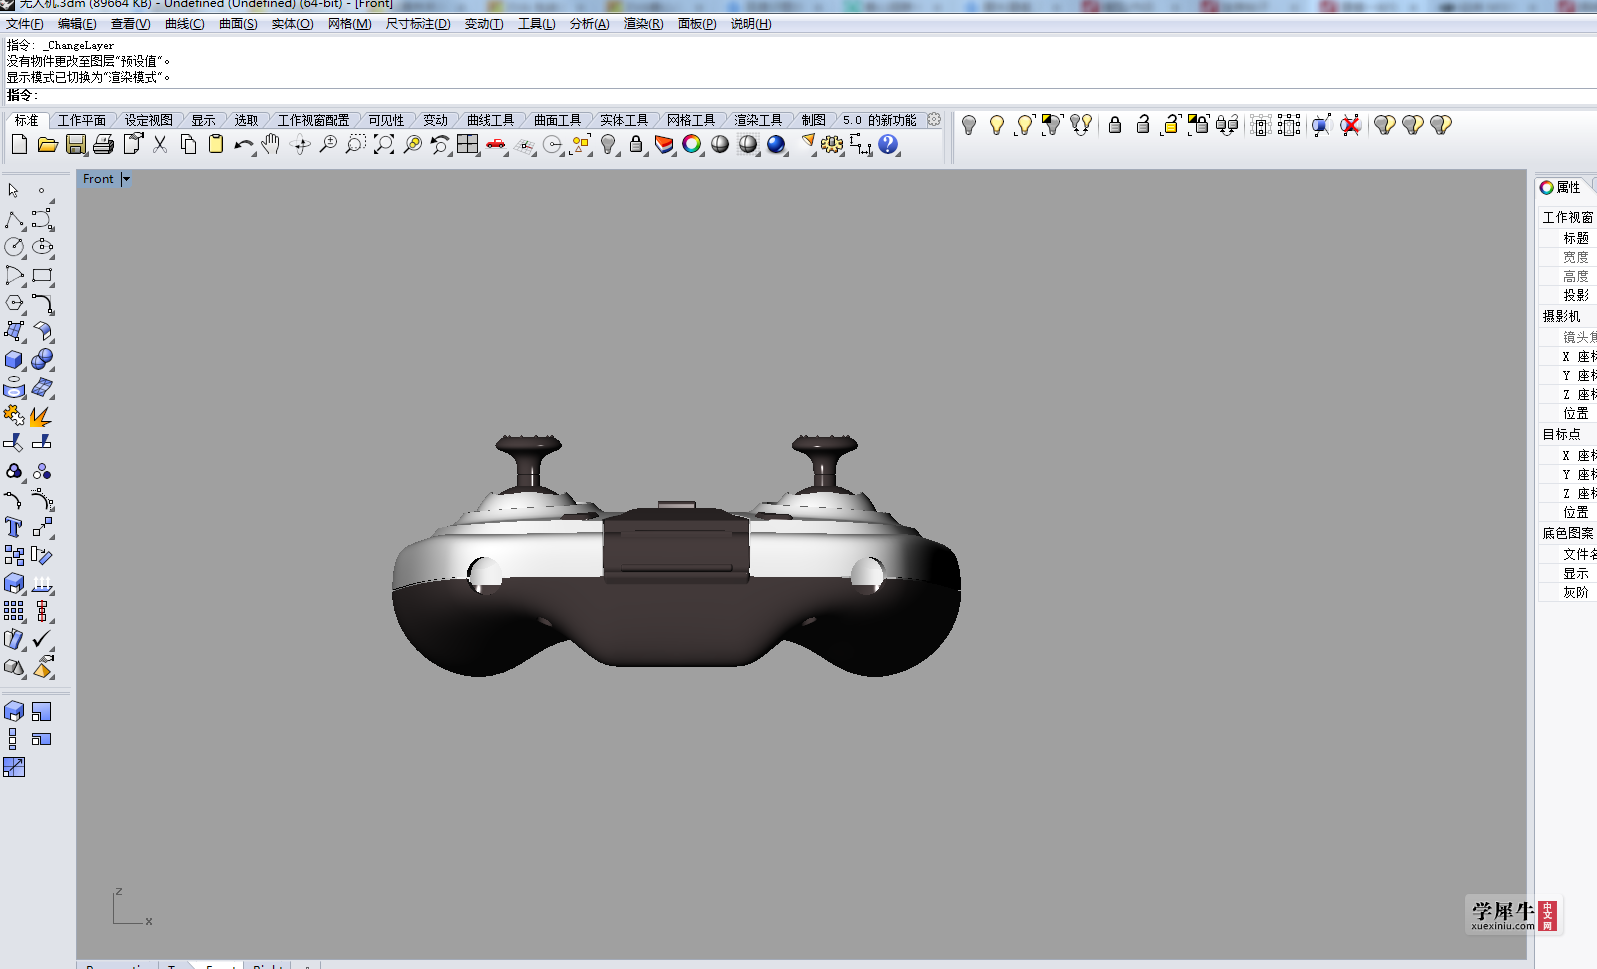This screenshot has height=969, width=1597.
Task: Switch to the 标准 toolbar tab
Action: 26,120
